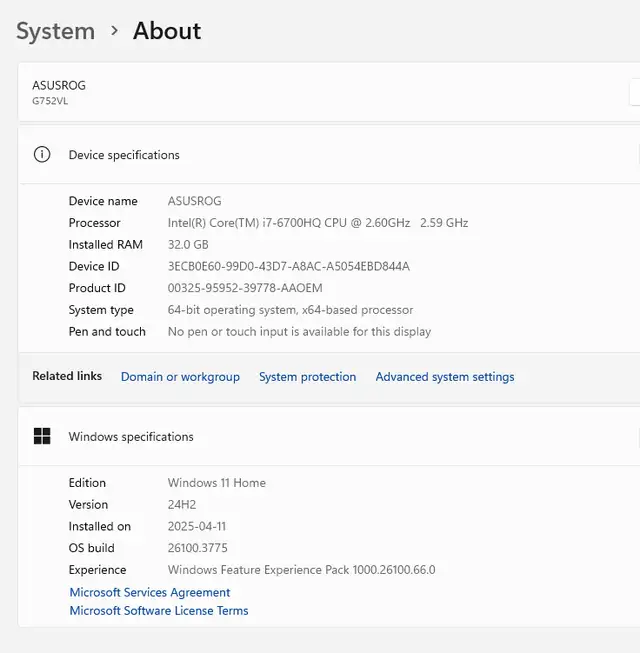Click the OS build 26100.3775 value
Viewport: 640px width, 653px height.
point(197,548)
